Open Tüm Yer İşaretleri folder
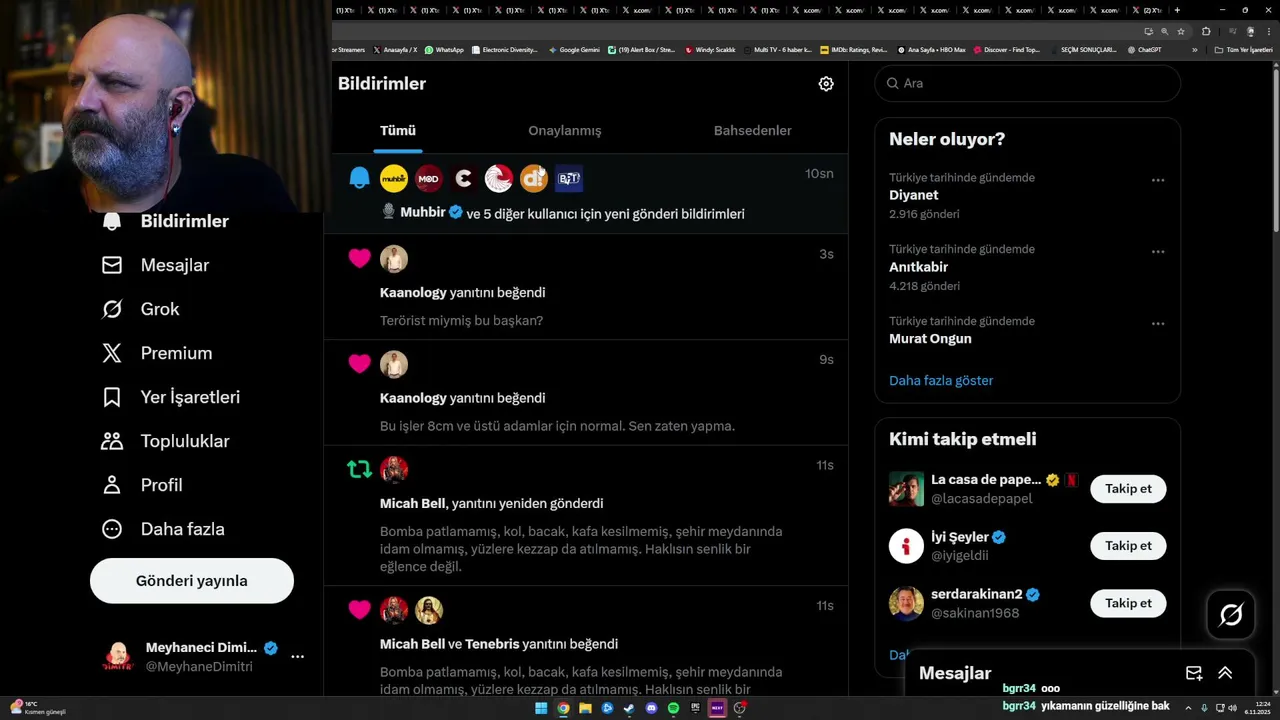The image size is (1280, 720). 1244,50
